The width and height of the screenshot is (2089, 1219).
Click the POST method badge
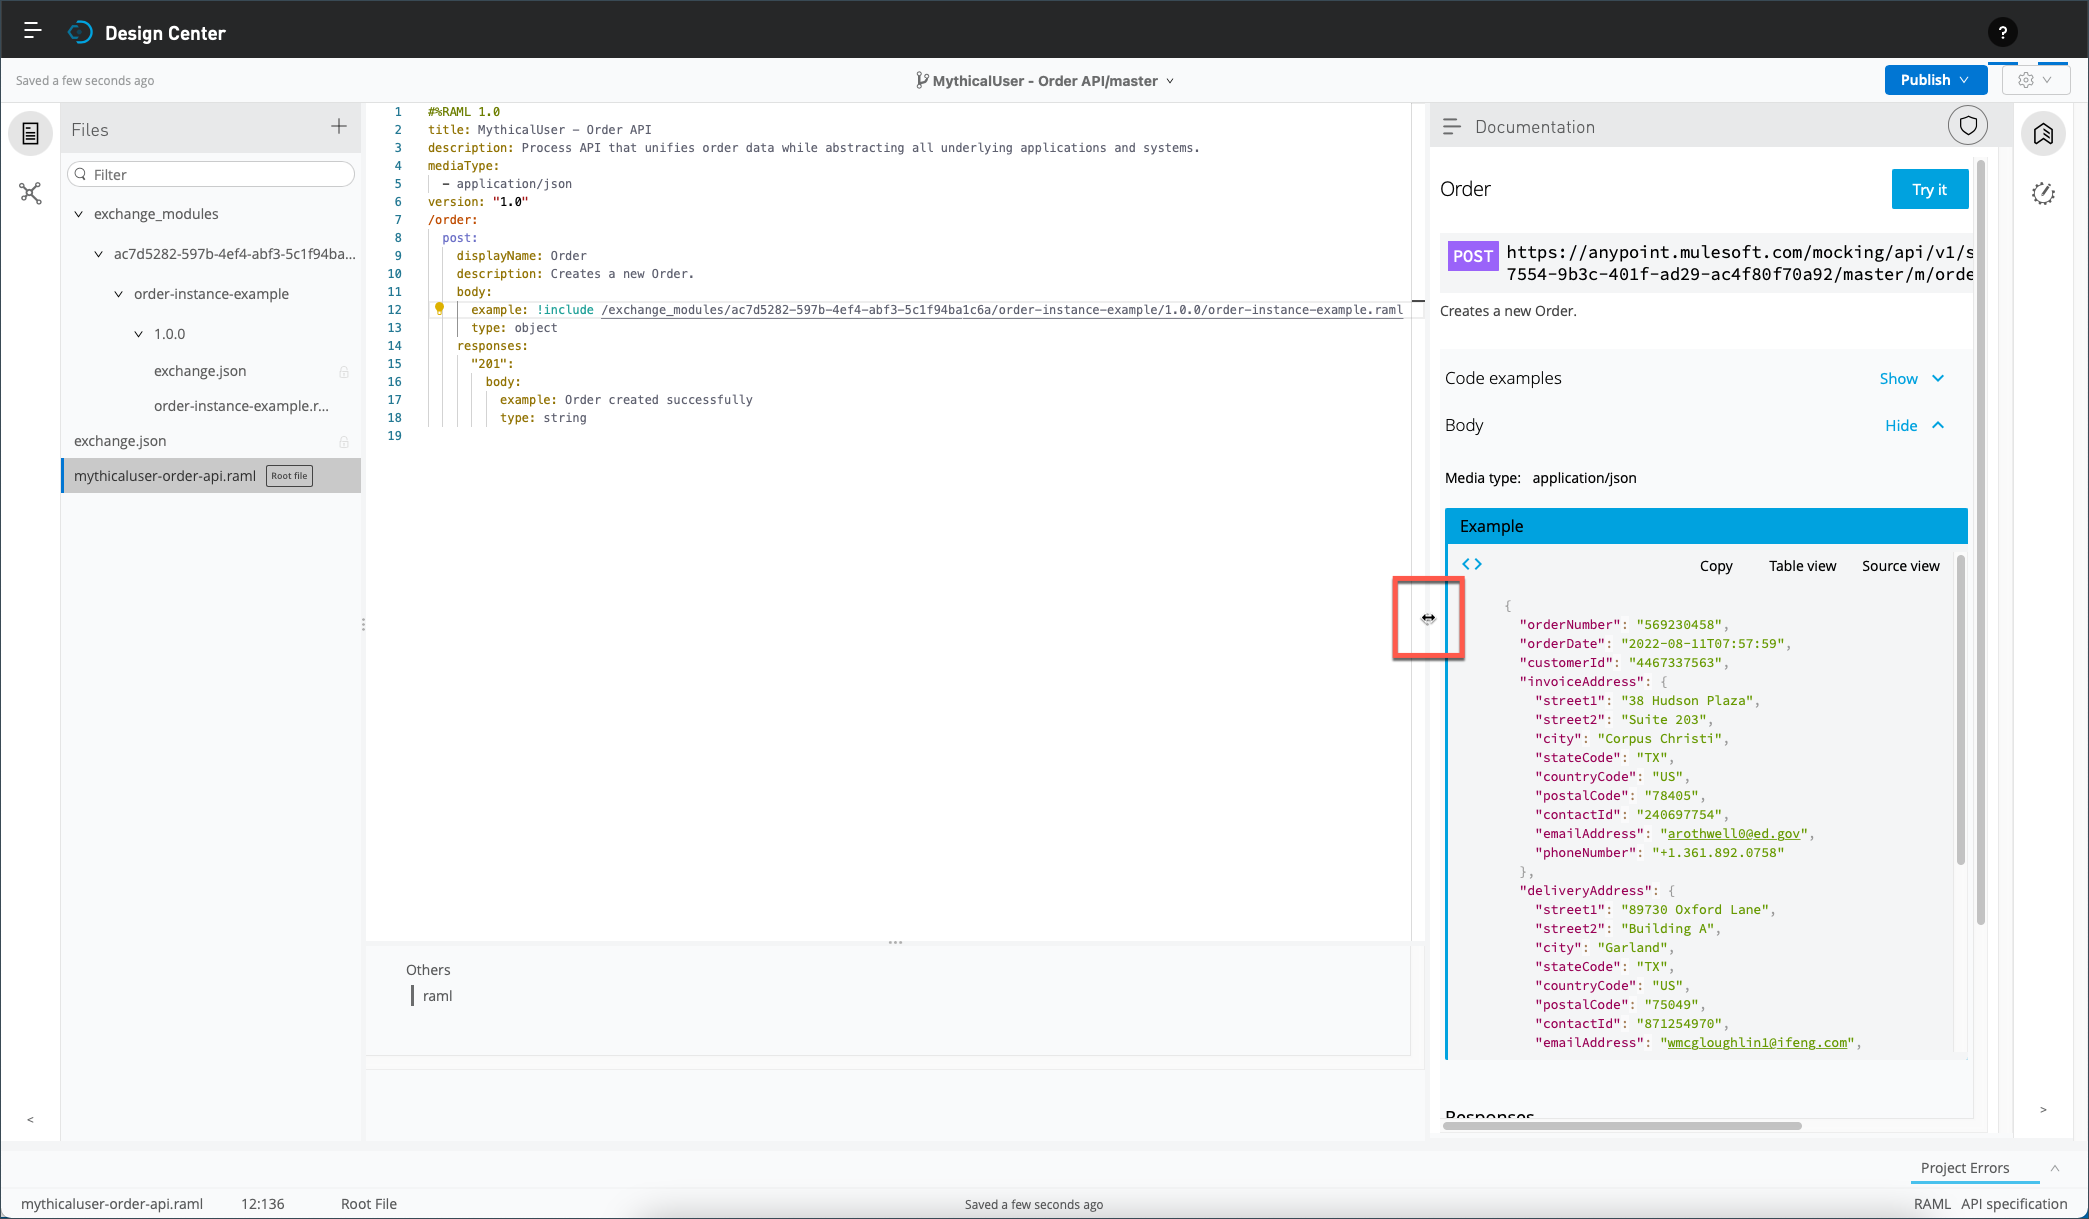point(1472,256)
